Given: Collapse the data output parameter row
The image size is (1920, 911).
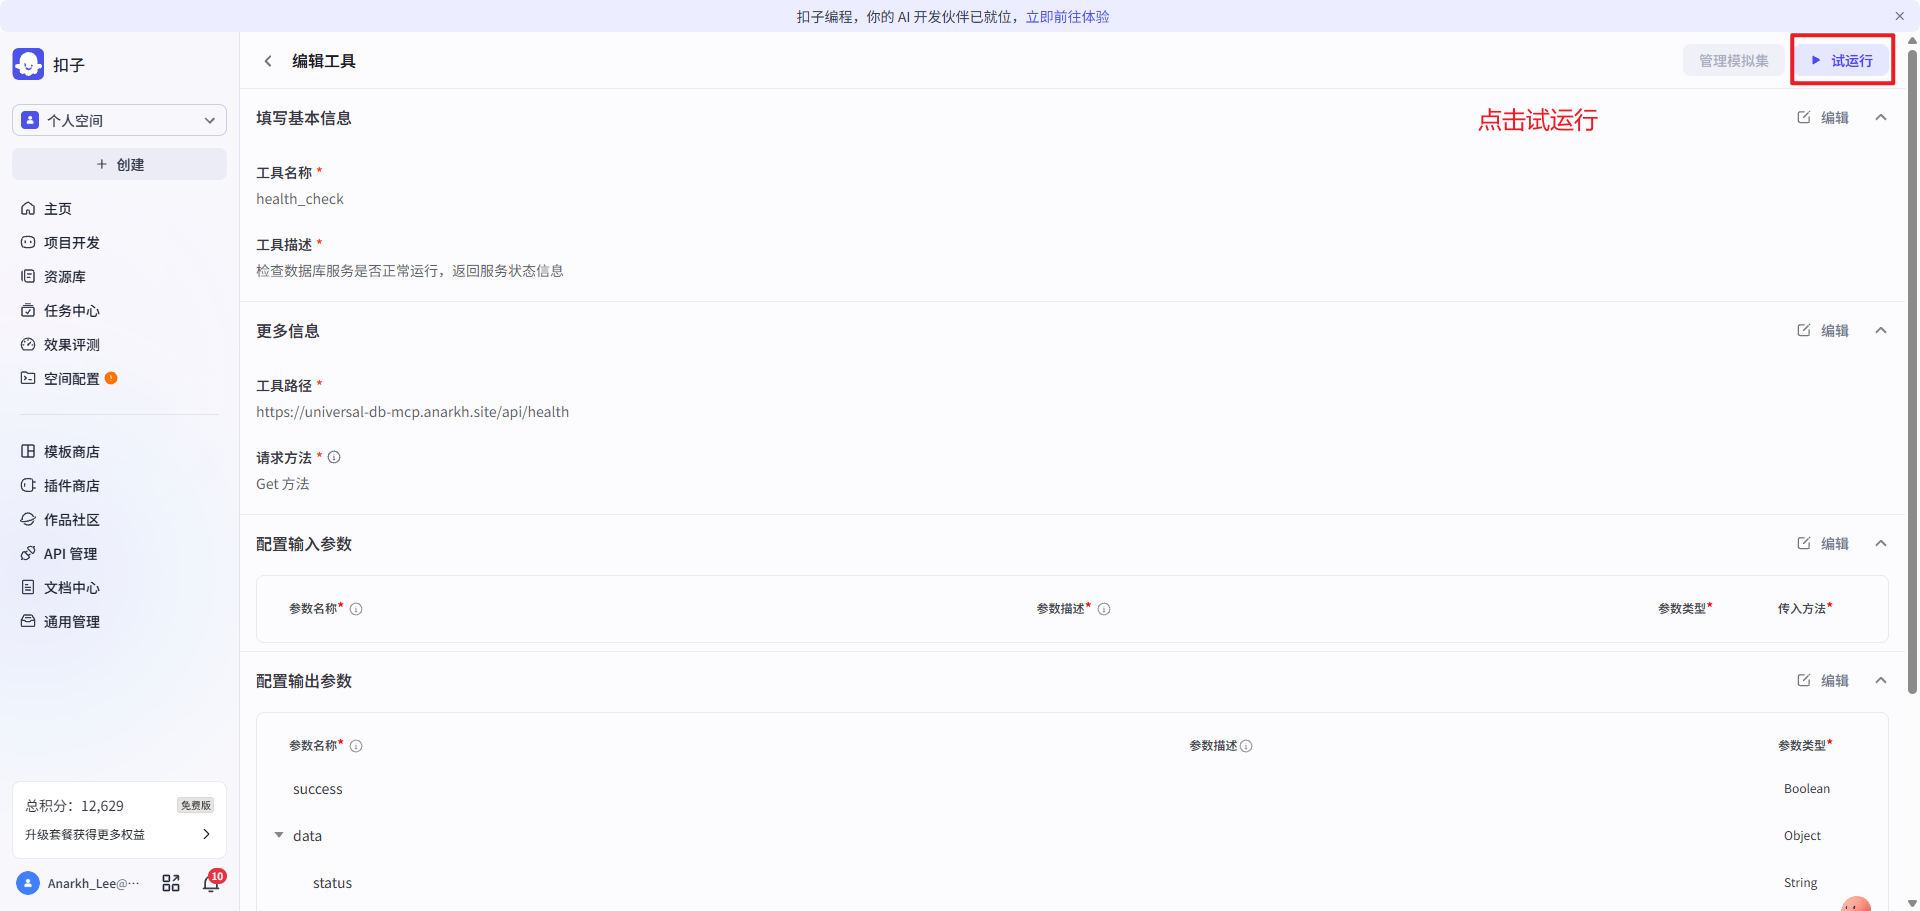Looking at the screenshot, I should click(279, 835).
